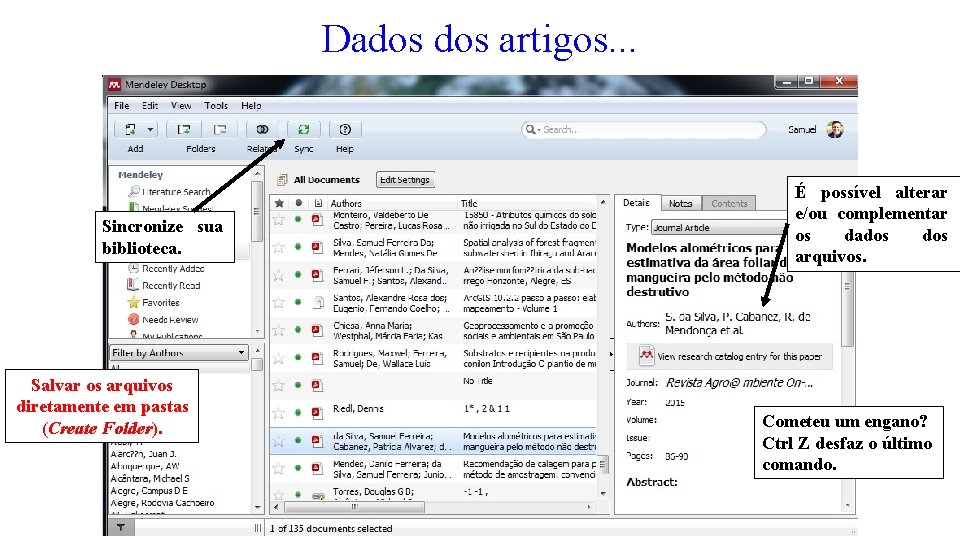This screenshot has width=960, height=540.
Task: Click the Add document toolbar icon
Action: (130, 129)
